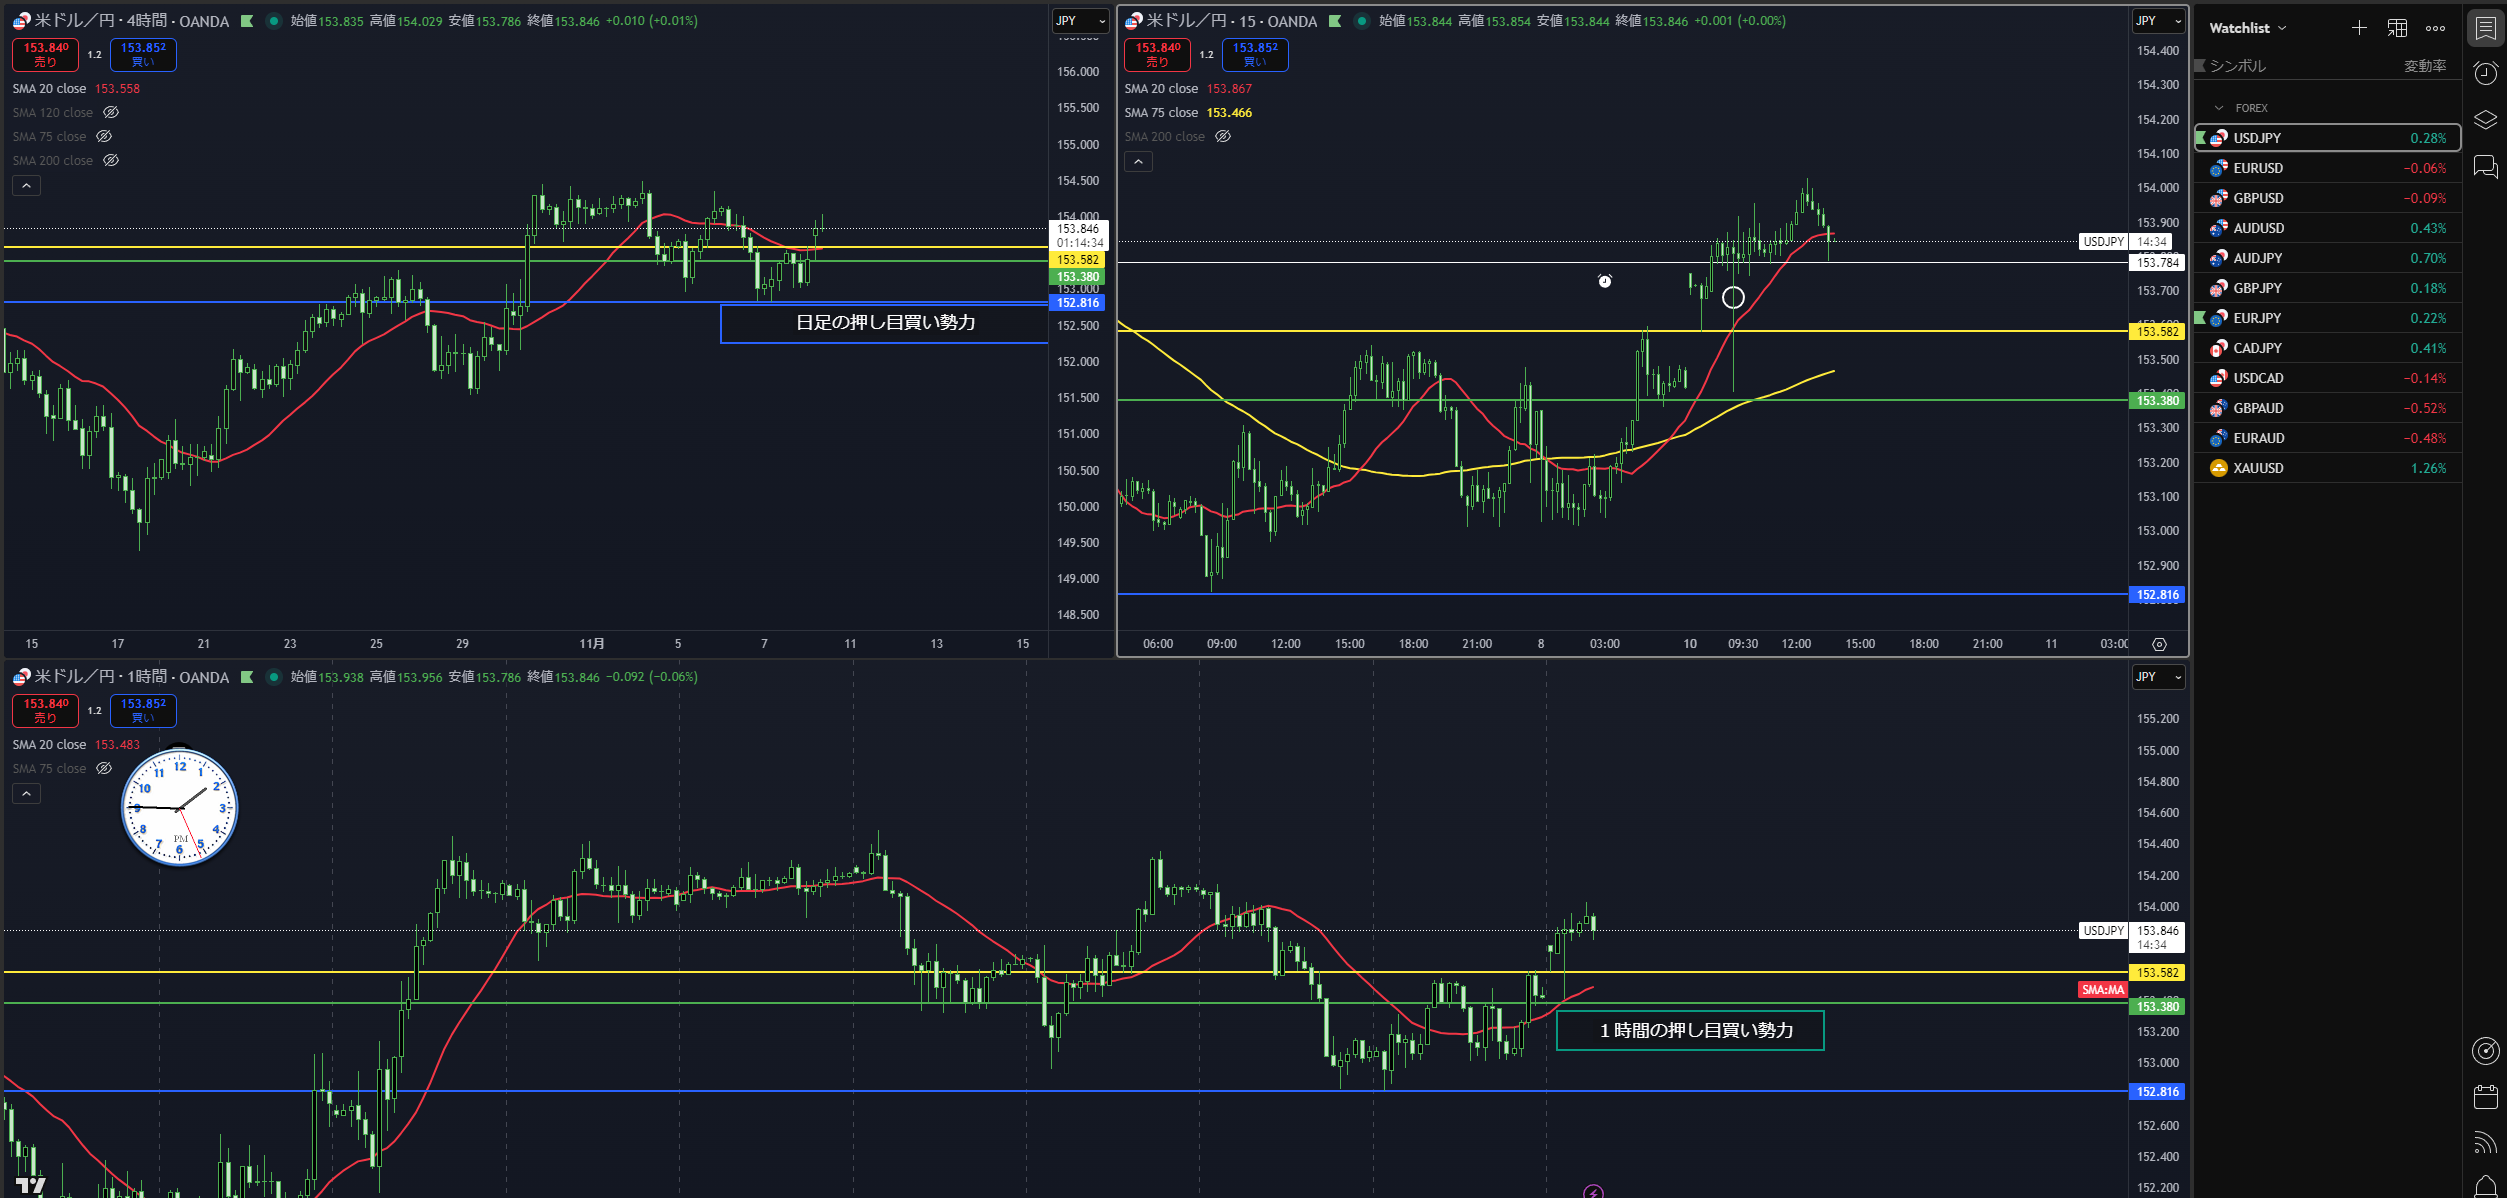Open the chats panel icon
The image size is (2507, 1198).
pyautogui.click(x=2485, y=166)
